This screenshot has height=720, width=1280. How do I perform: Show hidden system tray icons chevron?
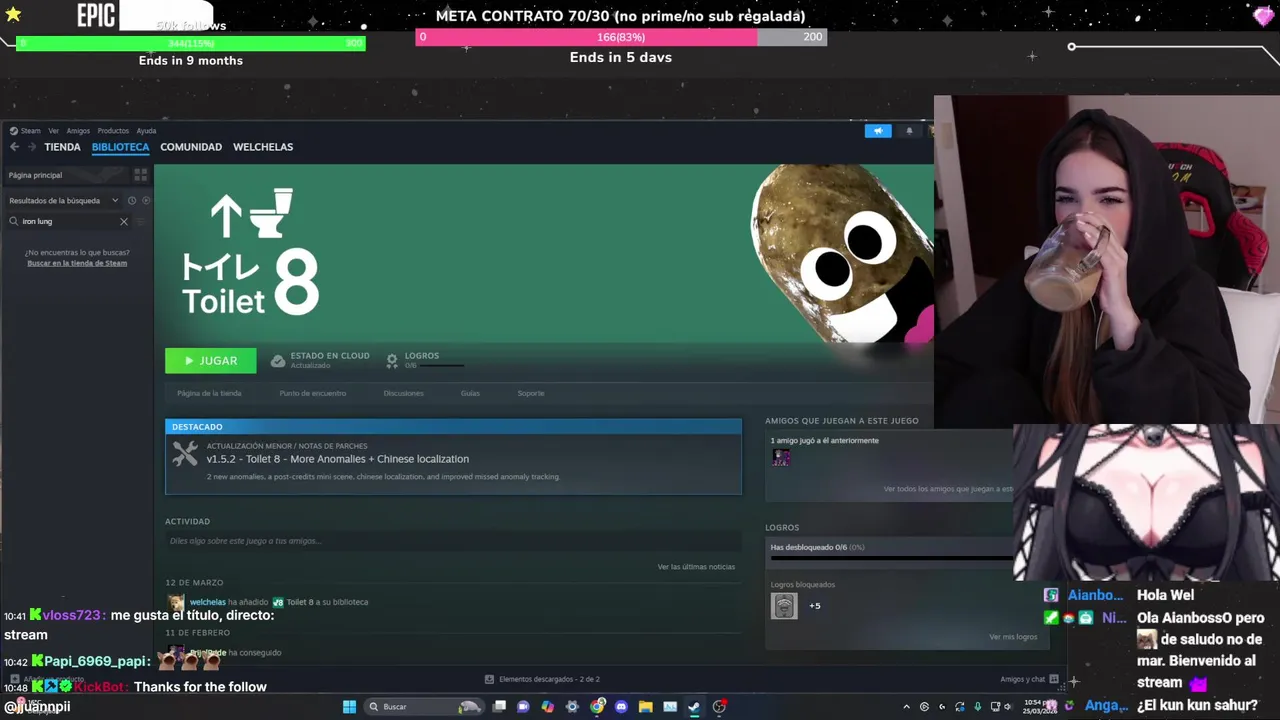(907, 707)
